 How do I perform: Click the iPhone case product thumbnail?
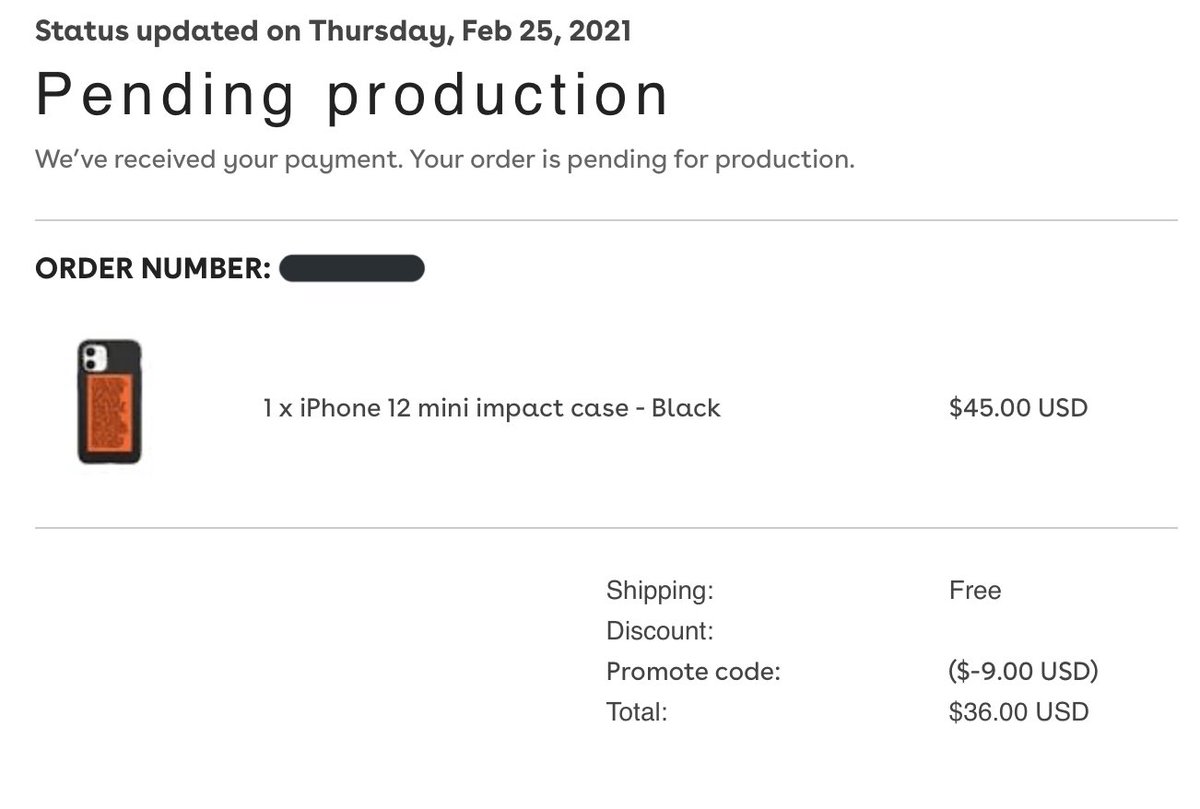click(109, 402)
